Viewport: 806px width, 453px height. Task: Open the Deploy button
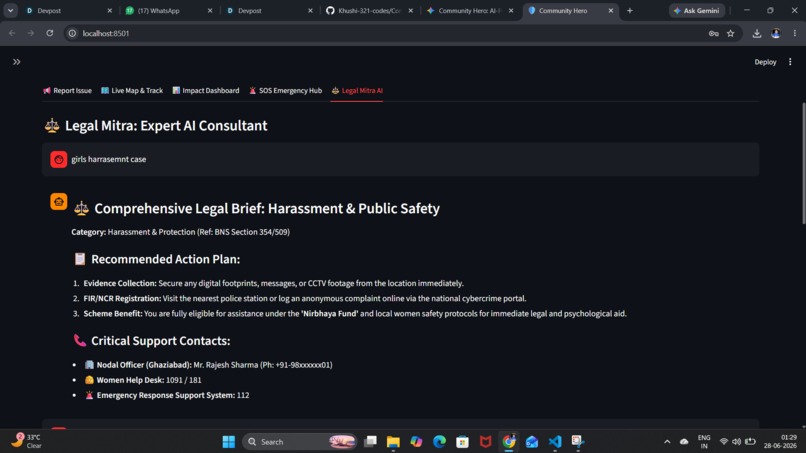765,62
